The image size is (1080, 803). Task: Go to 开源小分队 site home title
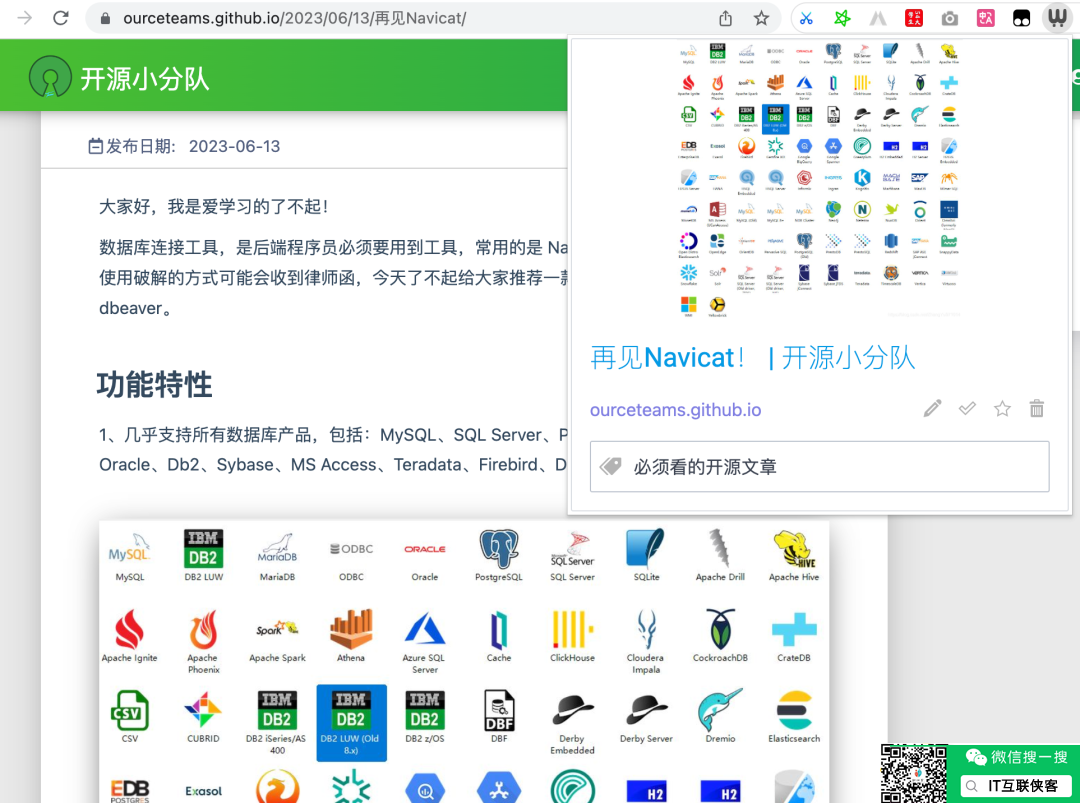click(145, 79)
